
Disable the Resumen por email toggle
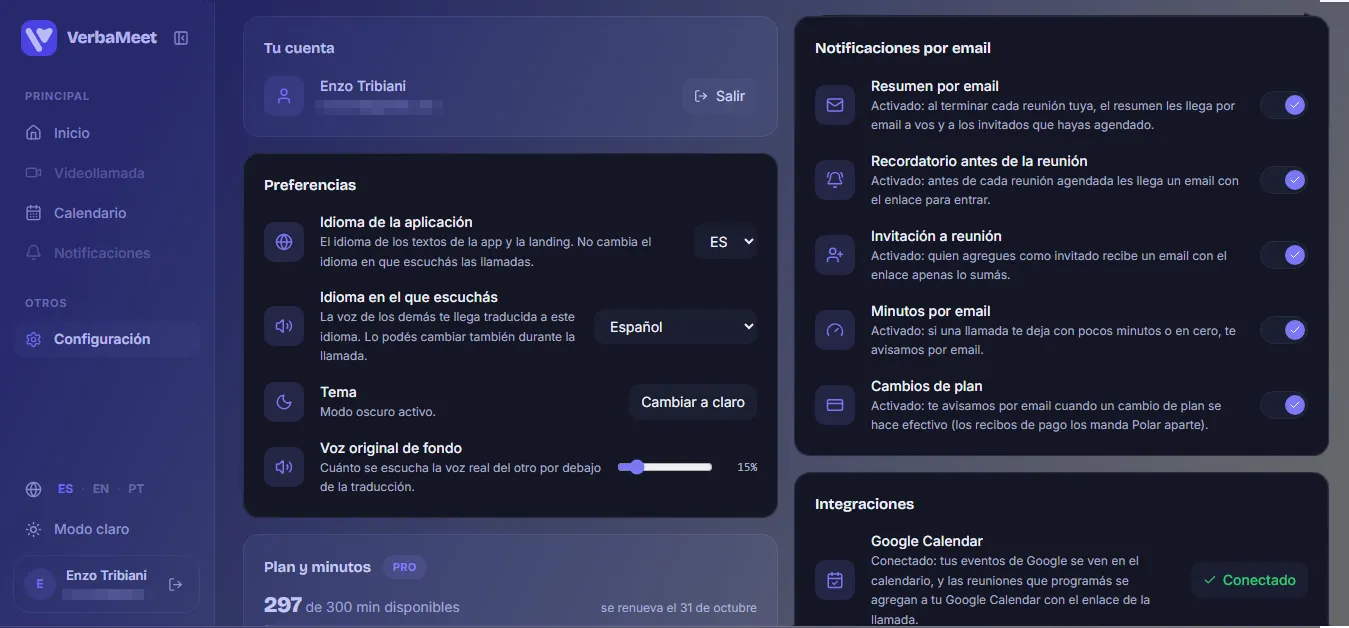tap(1283, 105)
